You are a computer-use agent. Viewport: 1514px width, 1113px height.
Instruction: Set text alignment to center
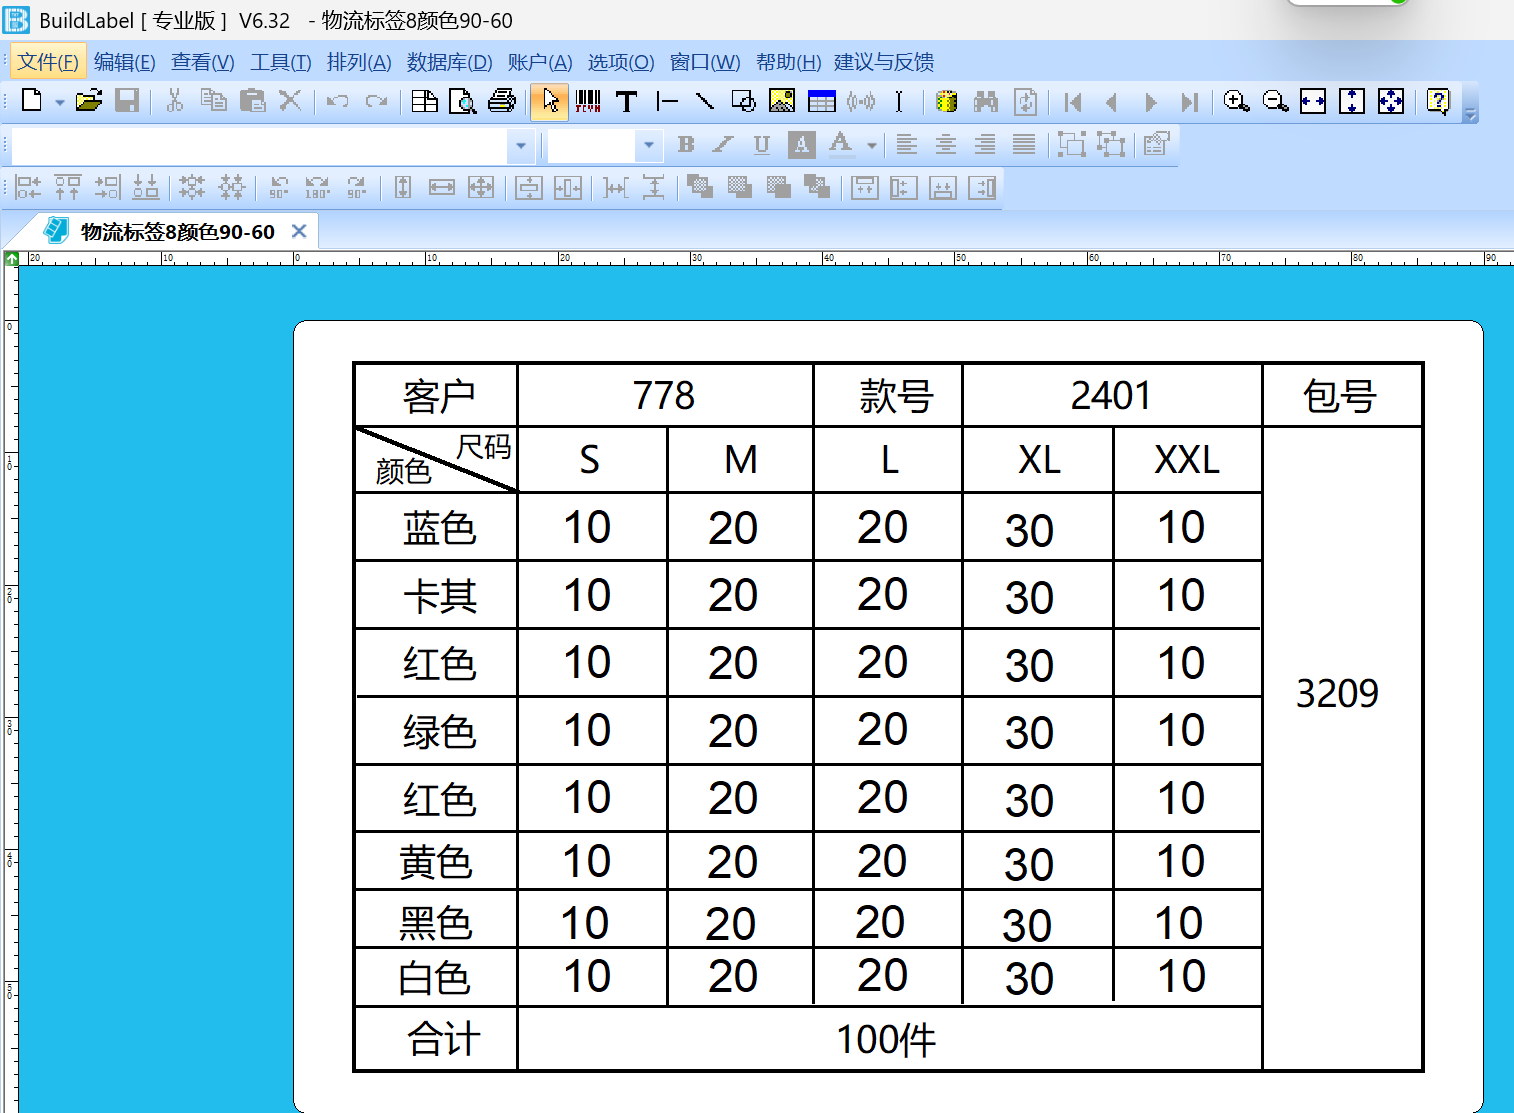coord(946,145)
